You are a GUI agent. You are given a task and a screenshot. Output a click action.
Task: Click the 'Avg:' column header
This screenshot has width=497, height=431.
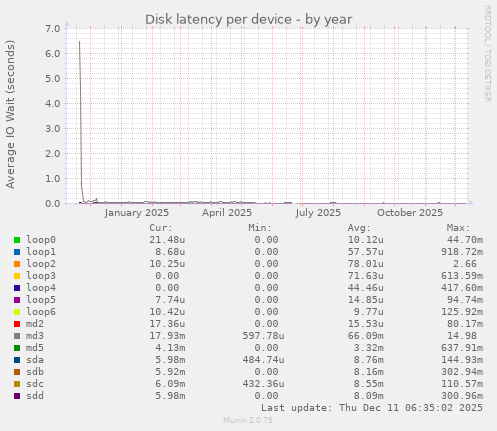click(x=359, y=228)
